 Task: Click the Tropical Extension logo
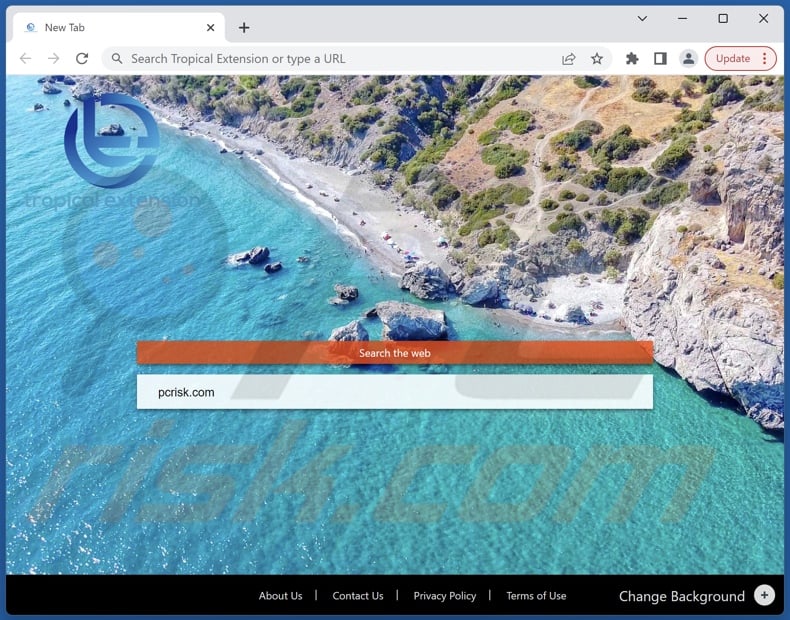(x=112, y=151)
